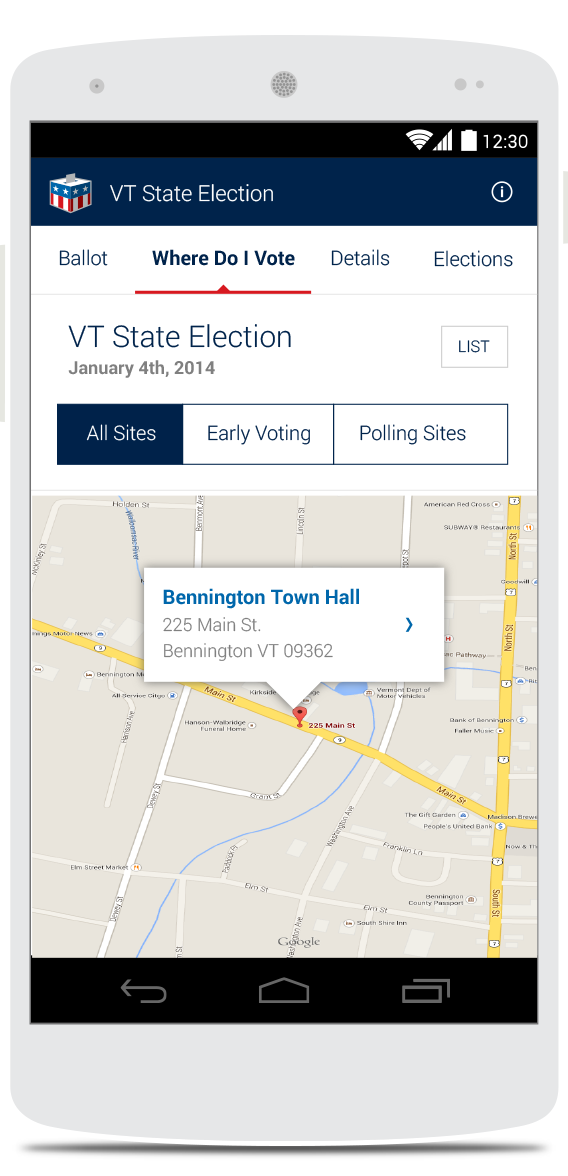Tap the Android home navigation icon
This screenshot has height=1176, width=568.
click(284, 991)
